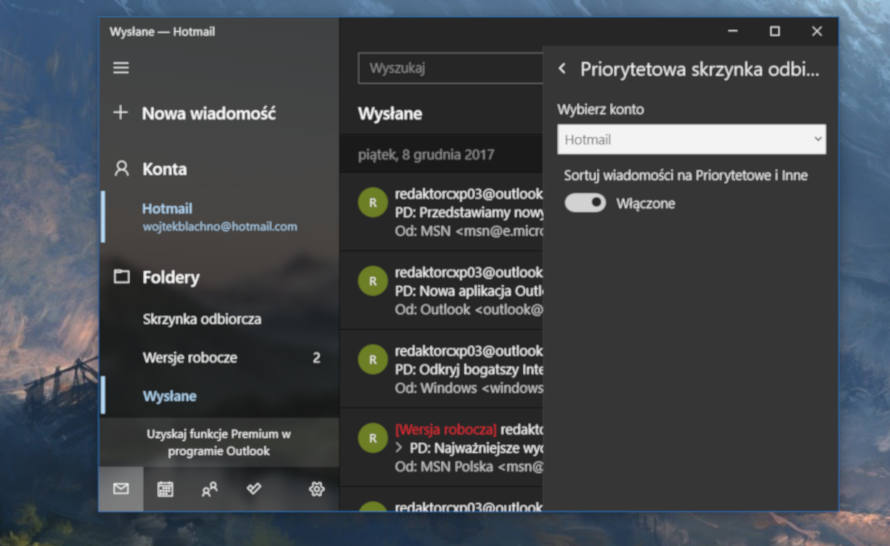Click the wojtekblachno@hotmail.com address
Viewport: 890px width, 546px height.
220,226
